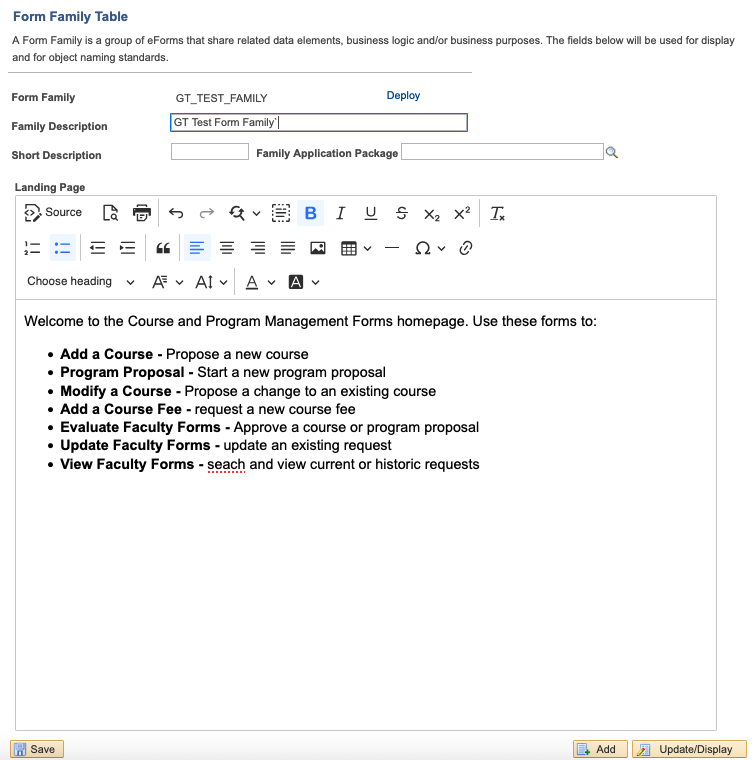Expand the Find and Replace dropdown arrow
Image resolution: width=754 pixels, height=760 pixels.
(x=256, y=213)
